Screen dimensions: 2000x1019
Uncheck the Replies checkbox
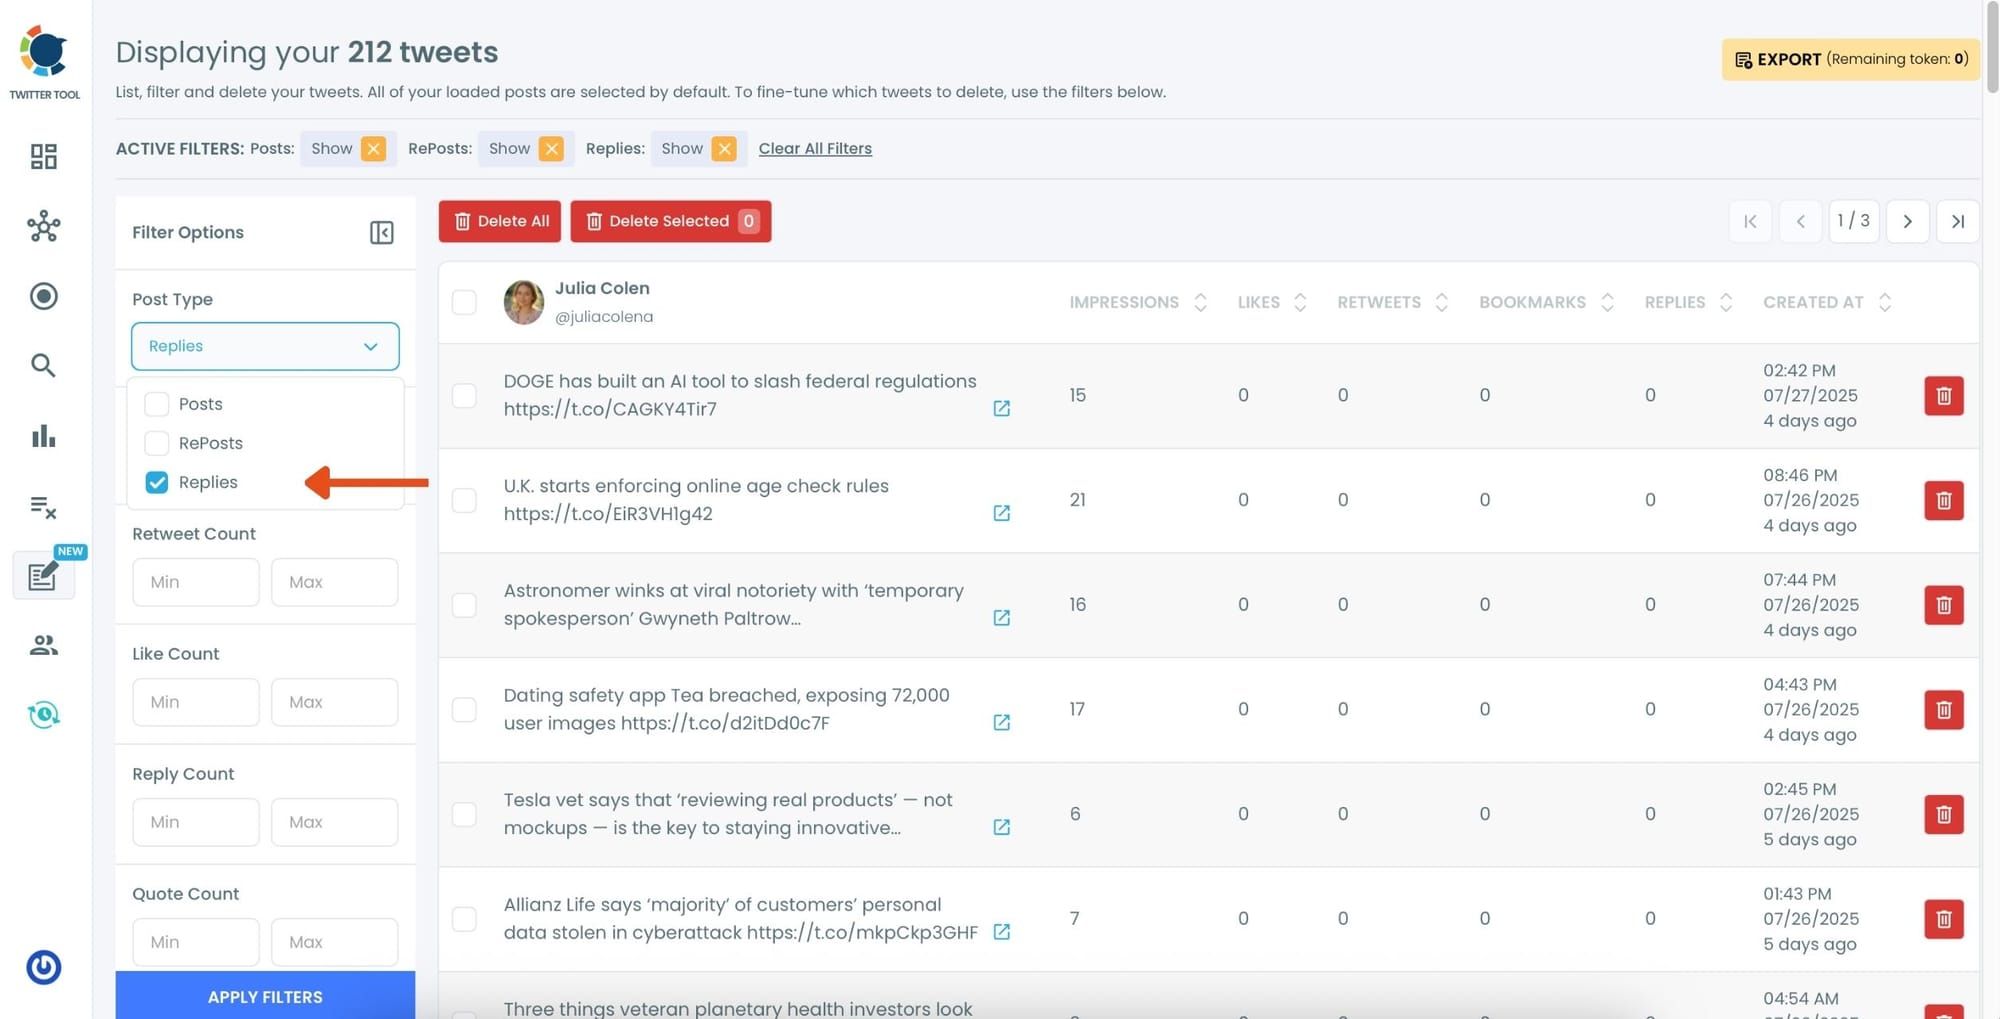click(x=157, y=482)
